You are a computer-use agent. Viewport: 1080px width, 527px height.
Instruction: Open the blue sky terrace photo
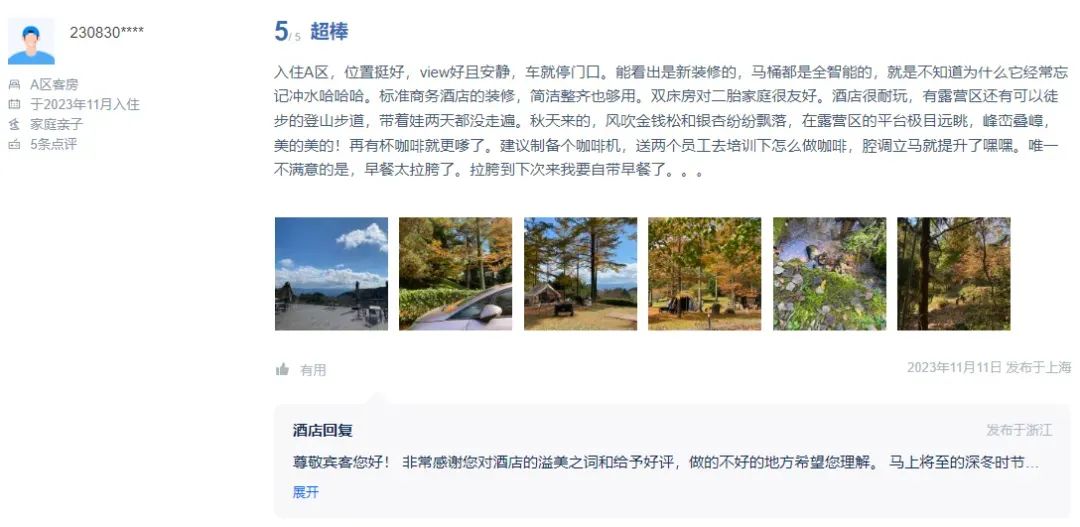(x=331, y=273)
